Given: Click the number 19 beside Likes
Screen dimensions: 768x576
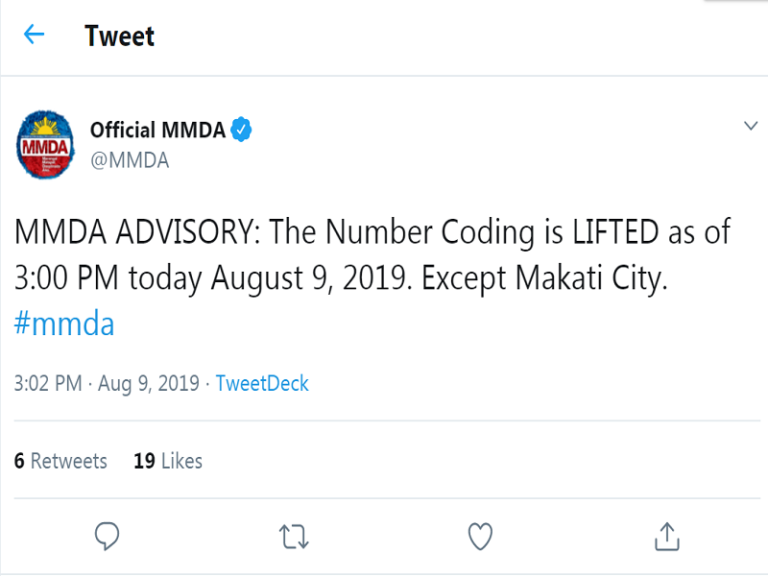Looking at the screenshot, I should pos(144,461).
